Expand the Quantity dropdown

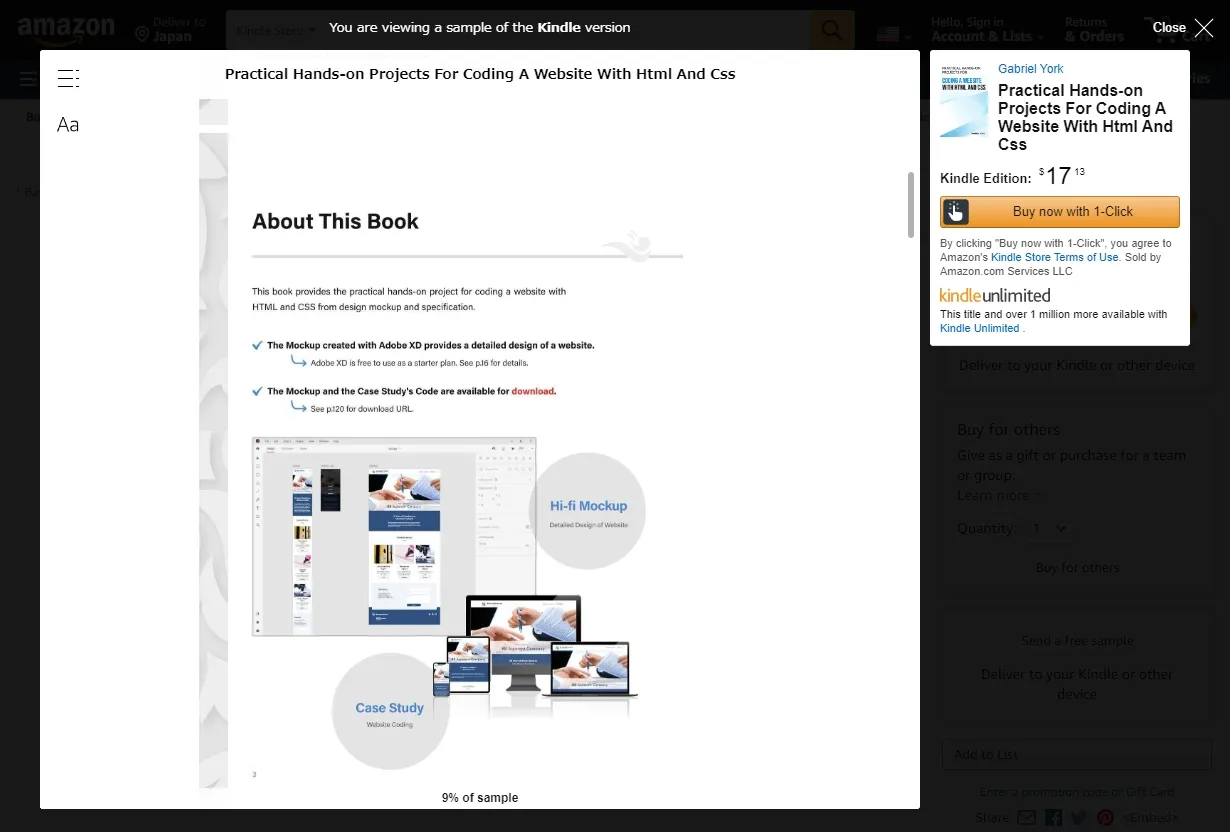click(1049, 528)
